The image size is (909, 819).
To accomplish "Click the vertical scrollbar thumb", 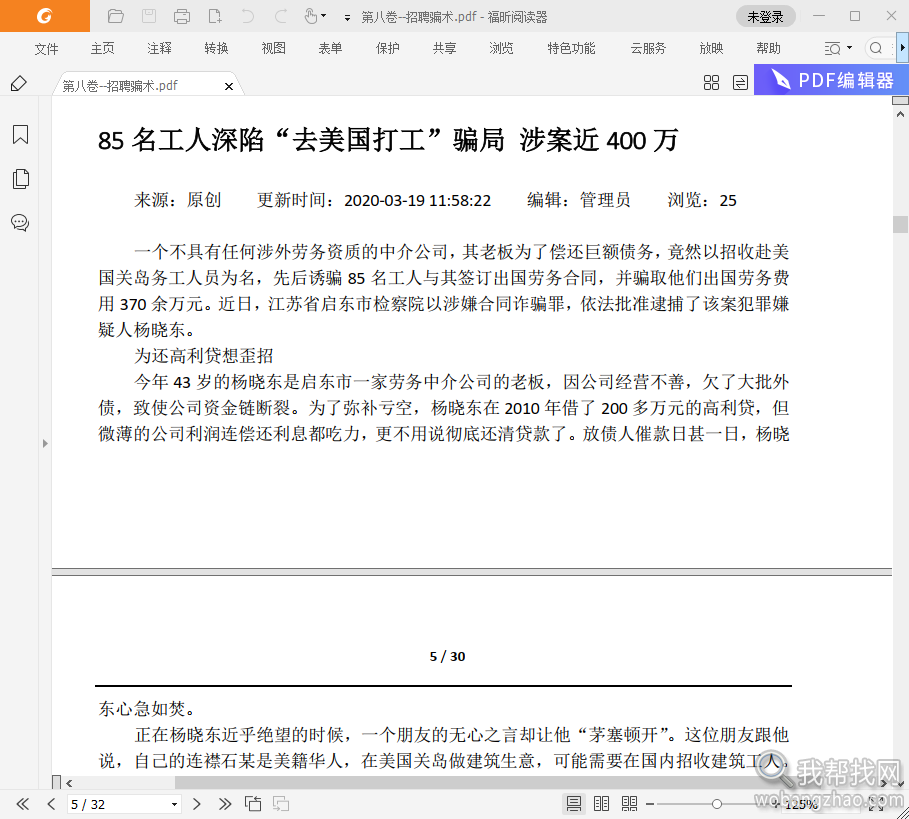I will (900, 224).
